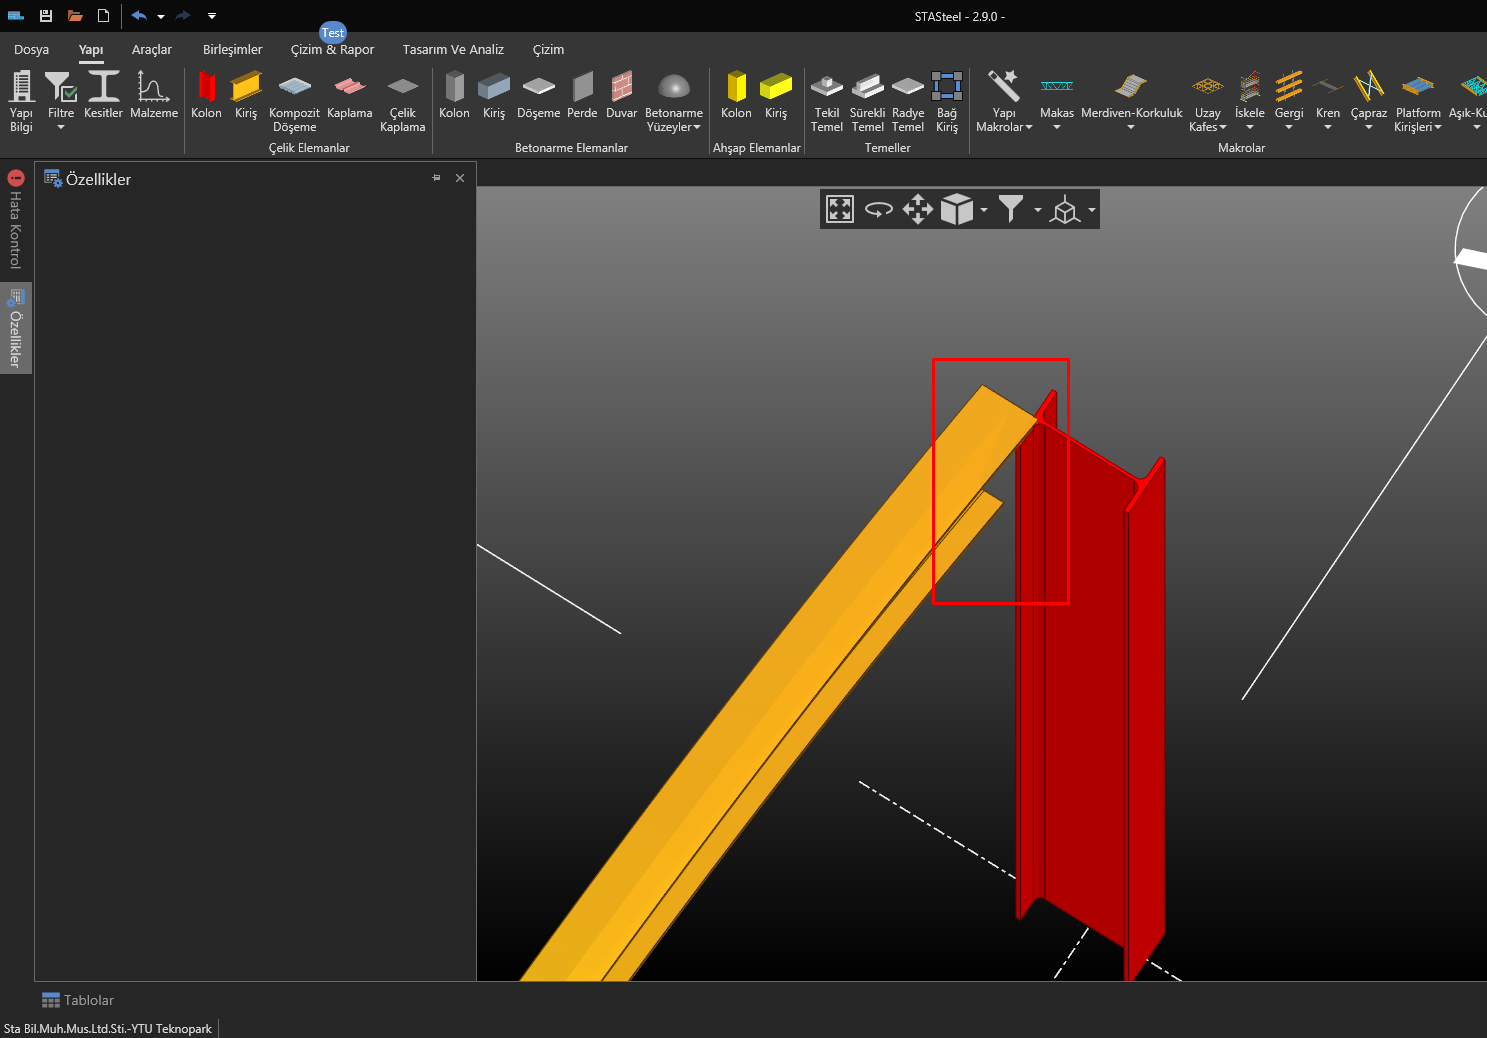The height and width of the screenshot is (1038, 1487).
Task: Open the Tasarım Ve Analiz tab
Action: tap(453, 49)
